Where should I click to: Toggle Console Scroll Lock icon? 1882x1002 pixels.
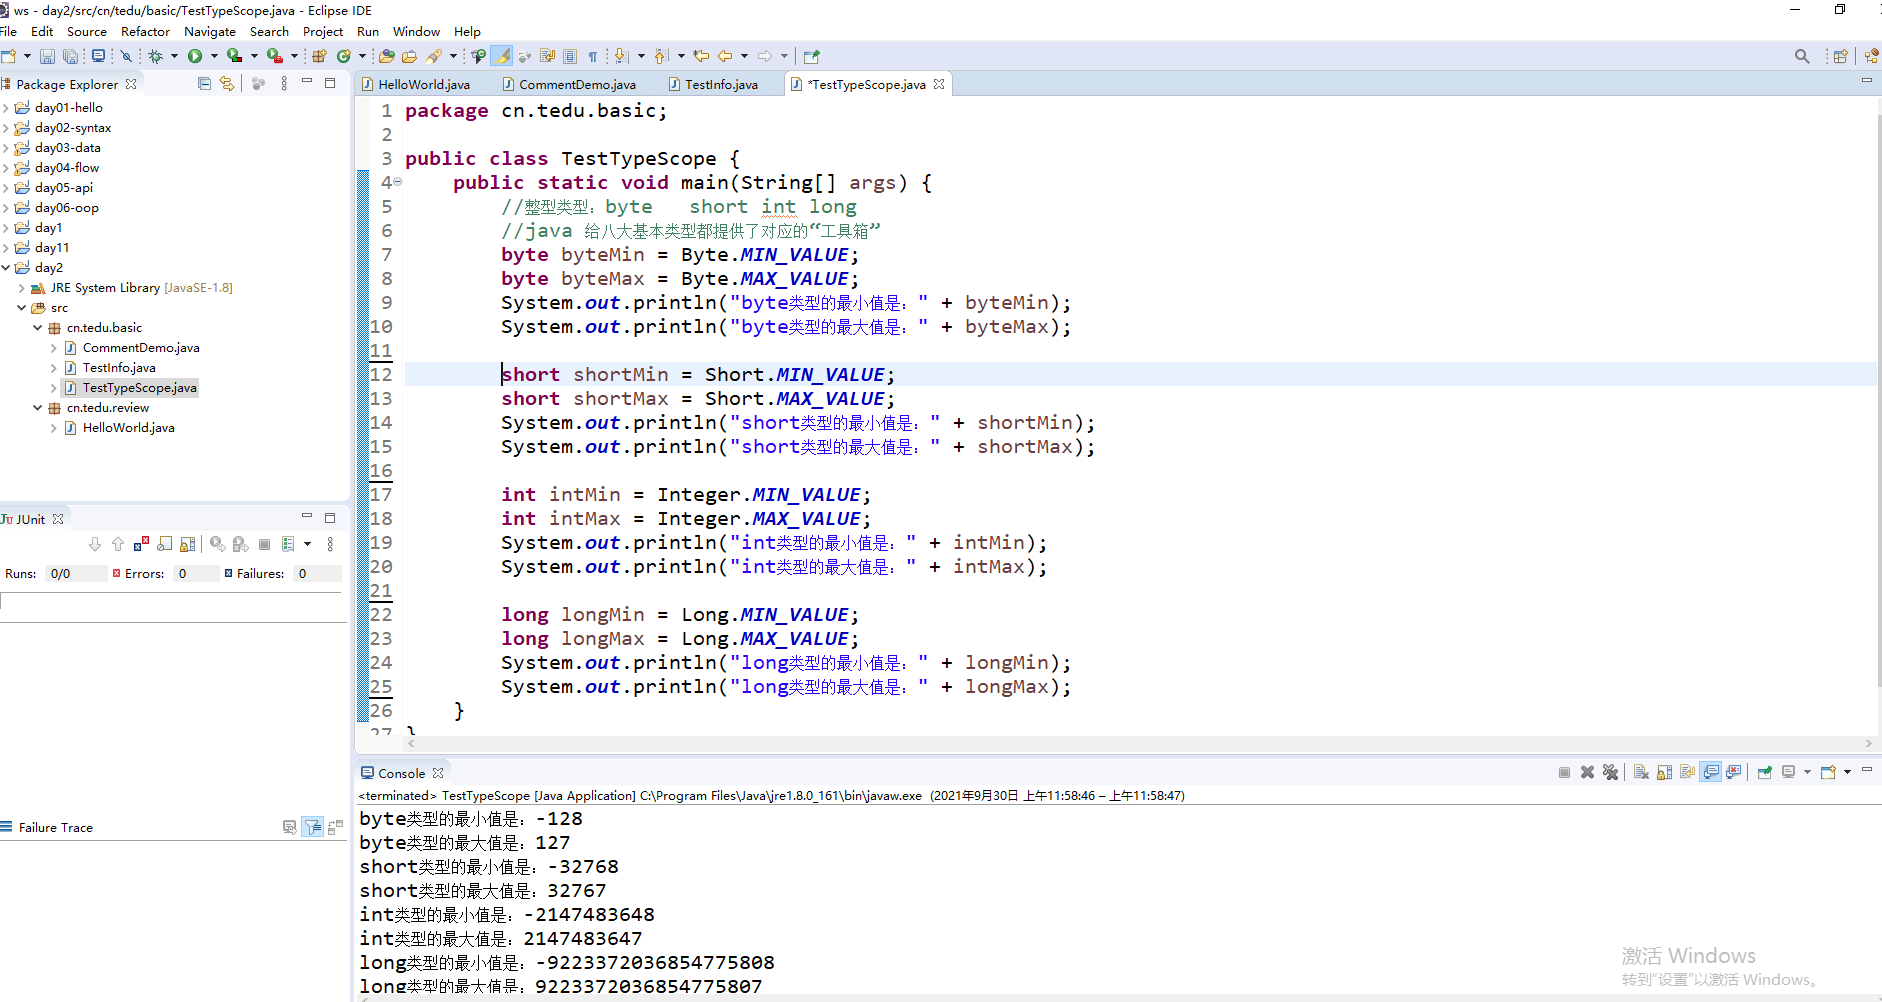pyautogui.click(x=1664, y=772)
